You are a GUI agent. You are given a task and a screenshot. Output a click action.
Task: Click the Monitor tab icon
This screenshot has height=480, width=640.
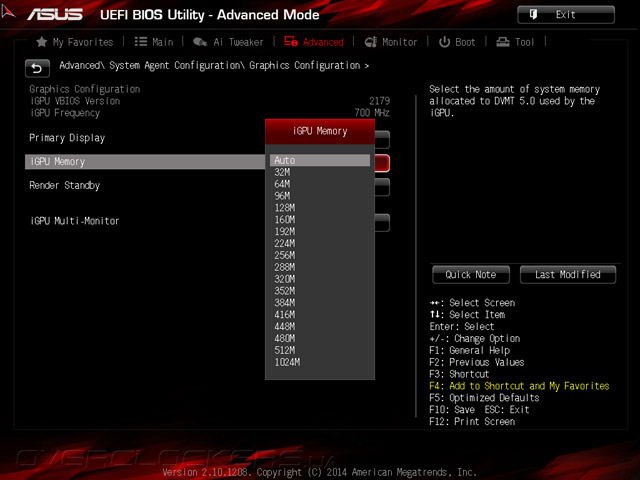click(371, 42)
